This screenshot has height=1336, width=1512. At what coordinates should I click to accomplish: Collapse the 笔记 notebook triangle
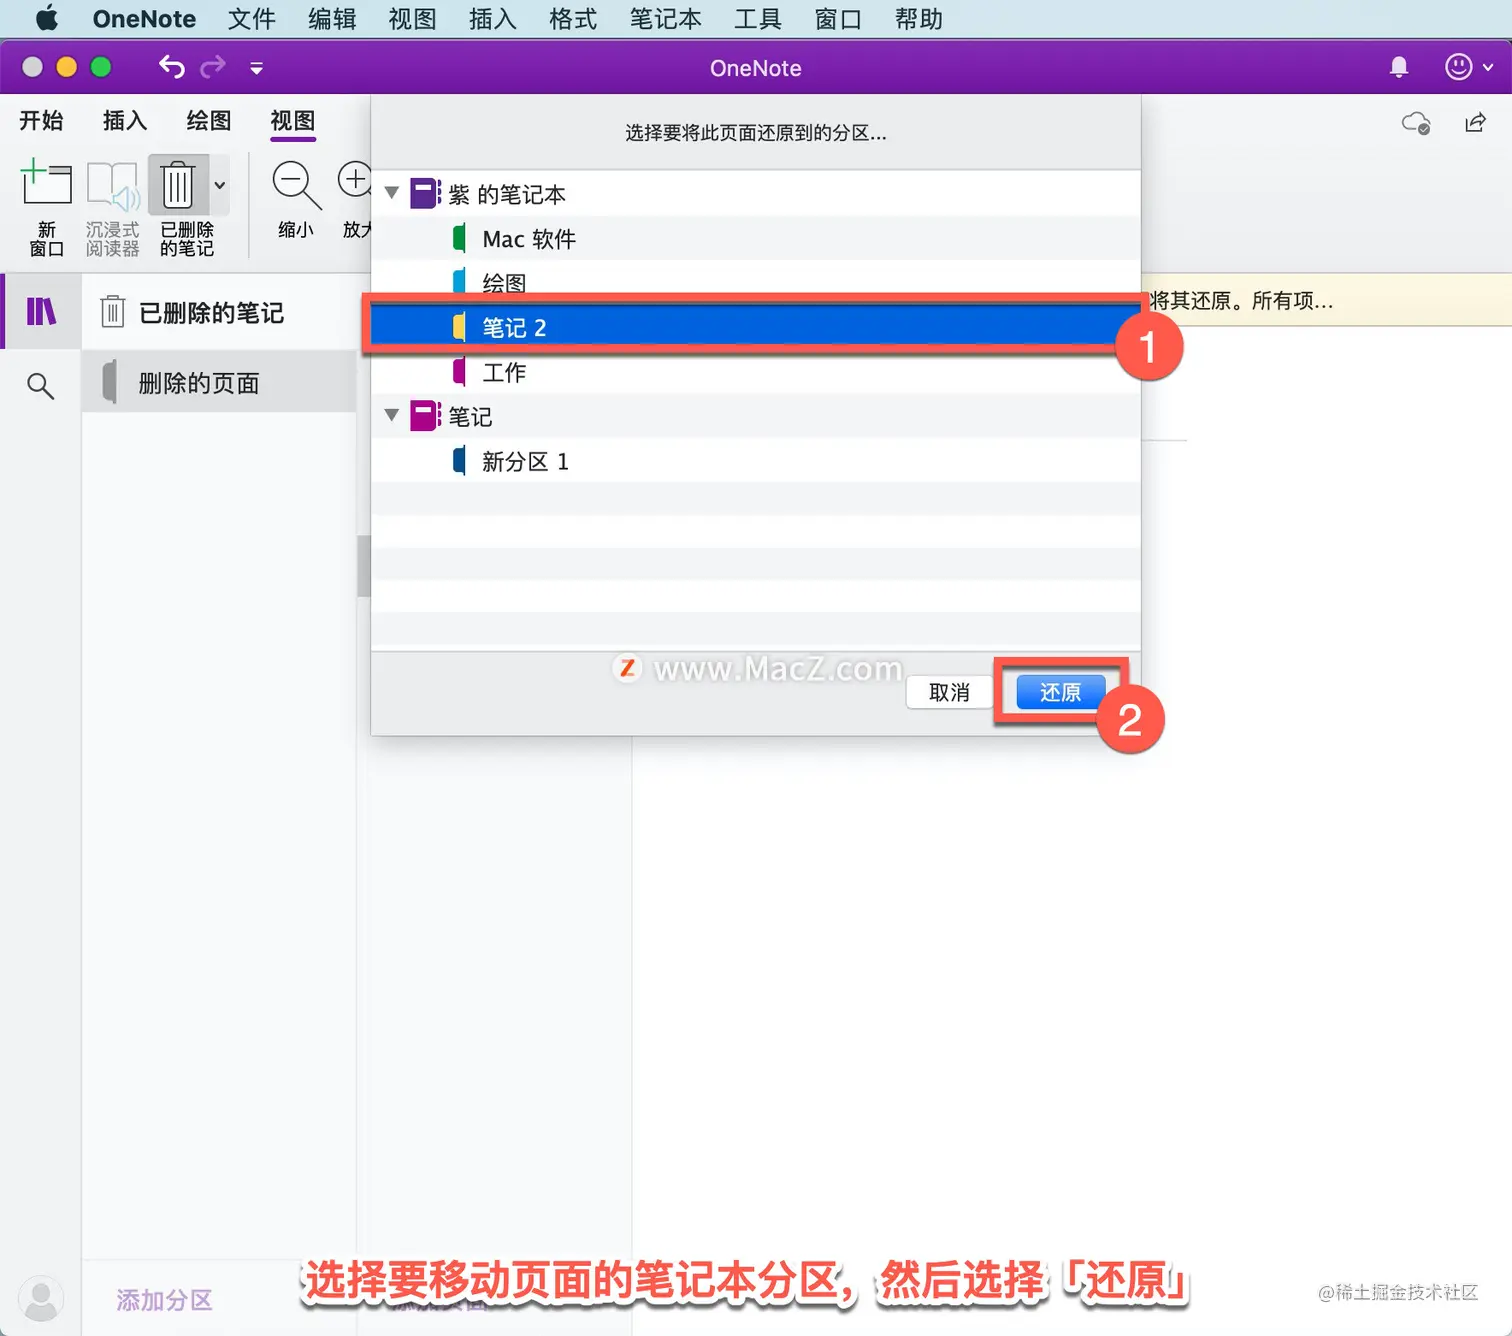(x=392, y=415)
